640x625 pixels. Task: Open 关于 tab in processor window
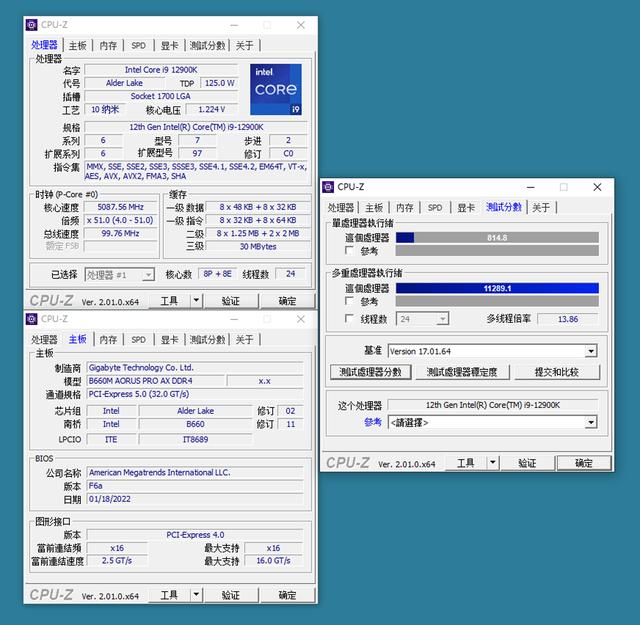(244, 45)
